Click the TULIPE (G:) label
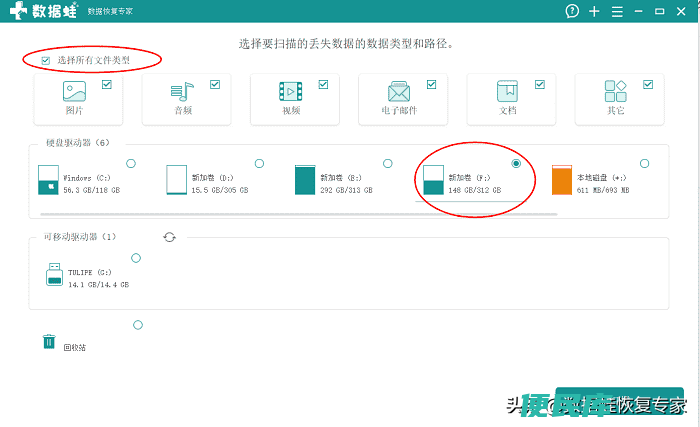Image resolution: width=700 pixels, height=427 pixels. (x=89, y=272)
